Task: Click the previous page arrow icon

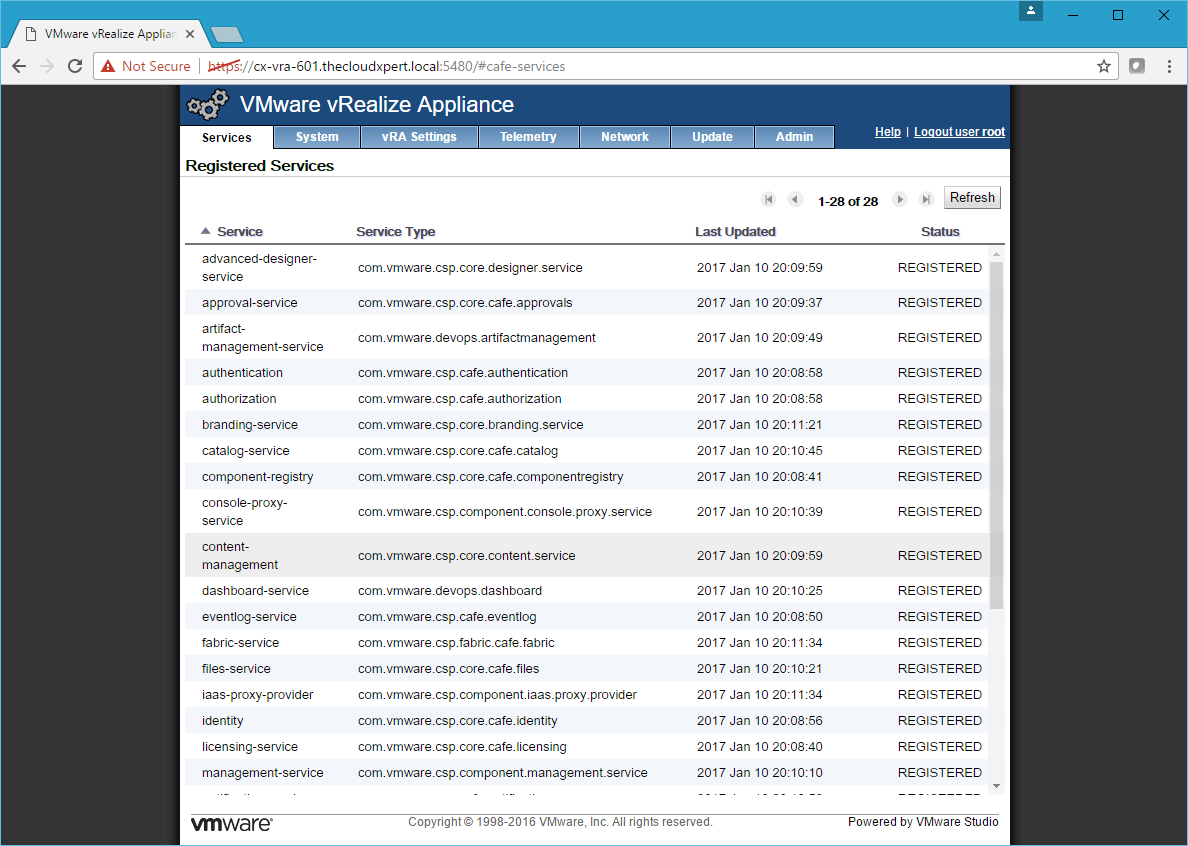Action: coord(795,200)
